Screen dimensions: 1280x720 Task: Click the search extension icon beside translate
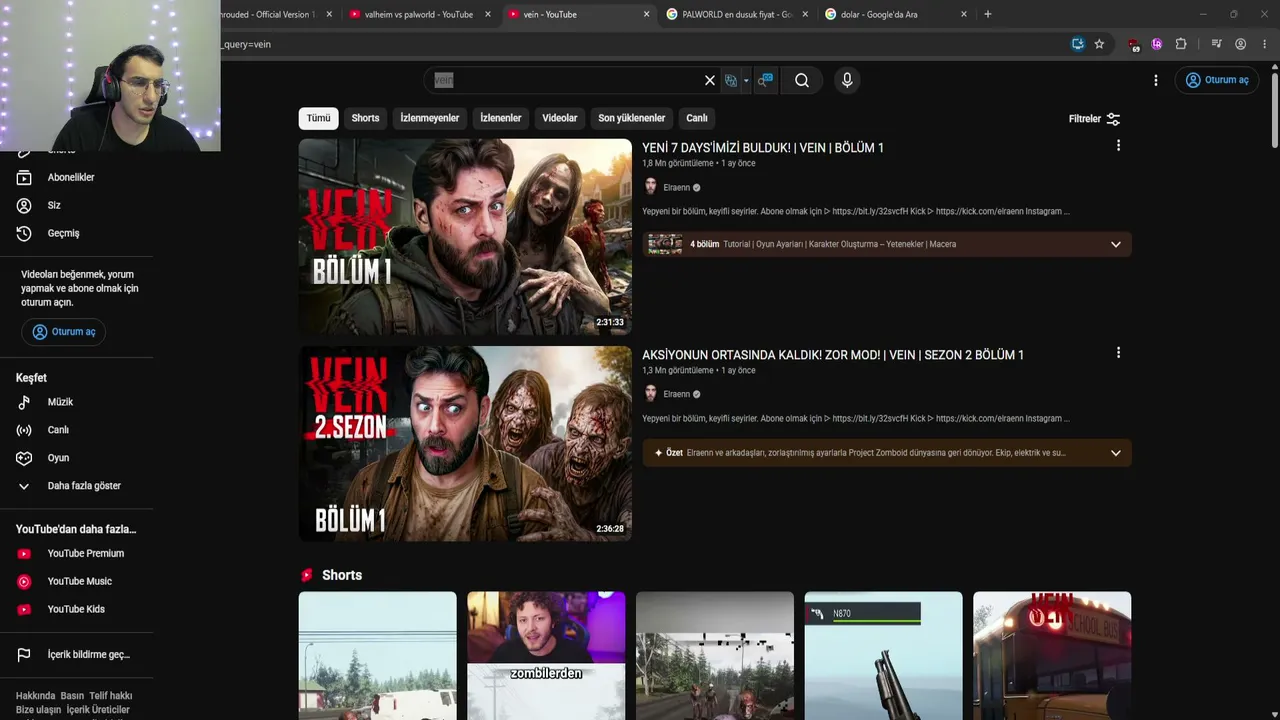coord(765,80)
